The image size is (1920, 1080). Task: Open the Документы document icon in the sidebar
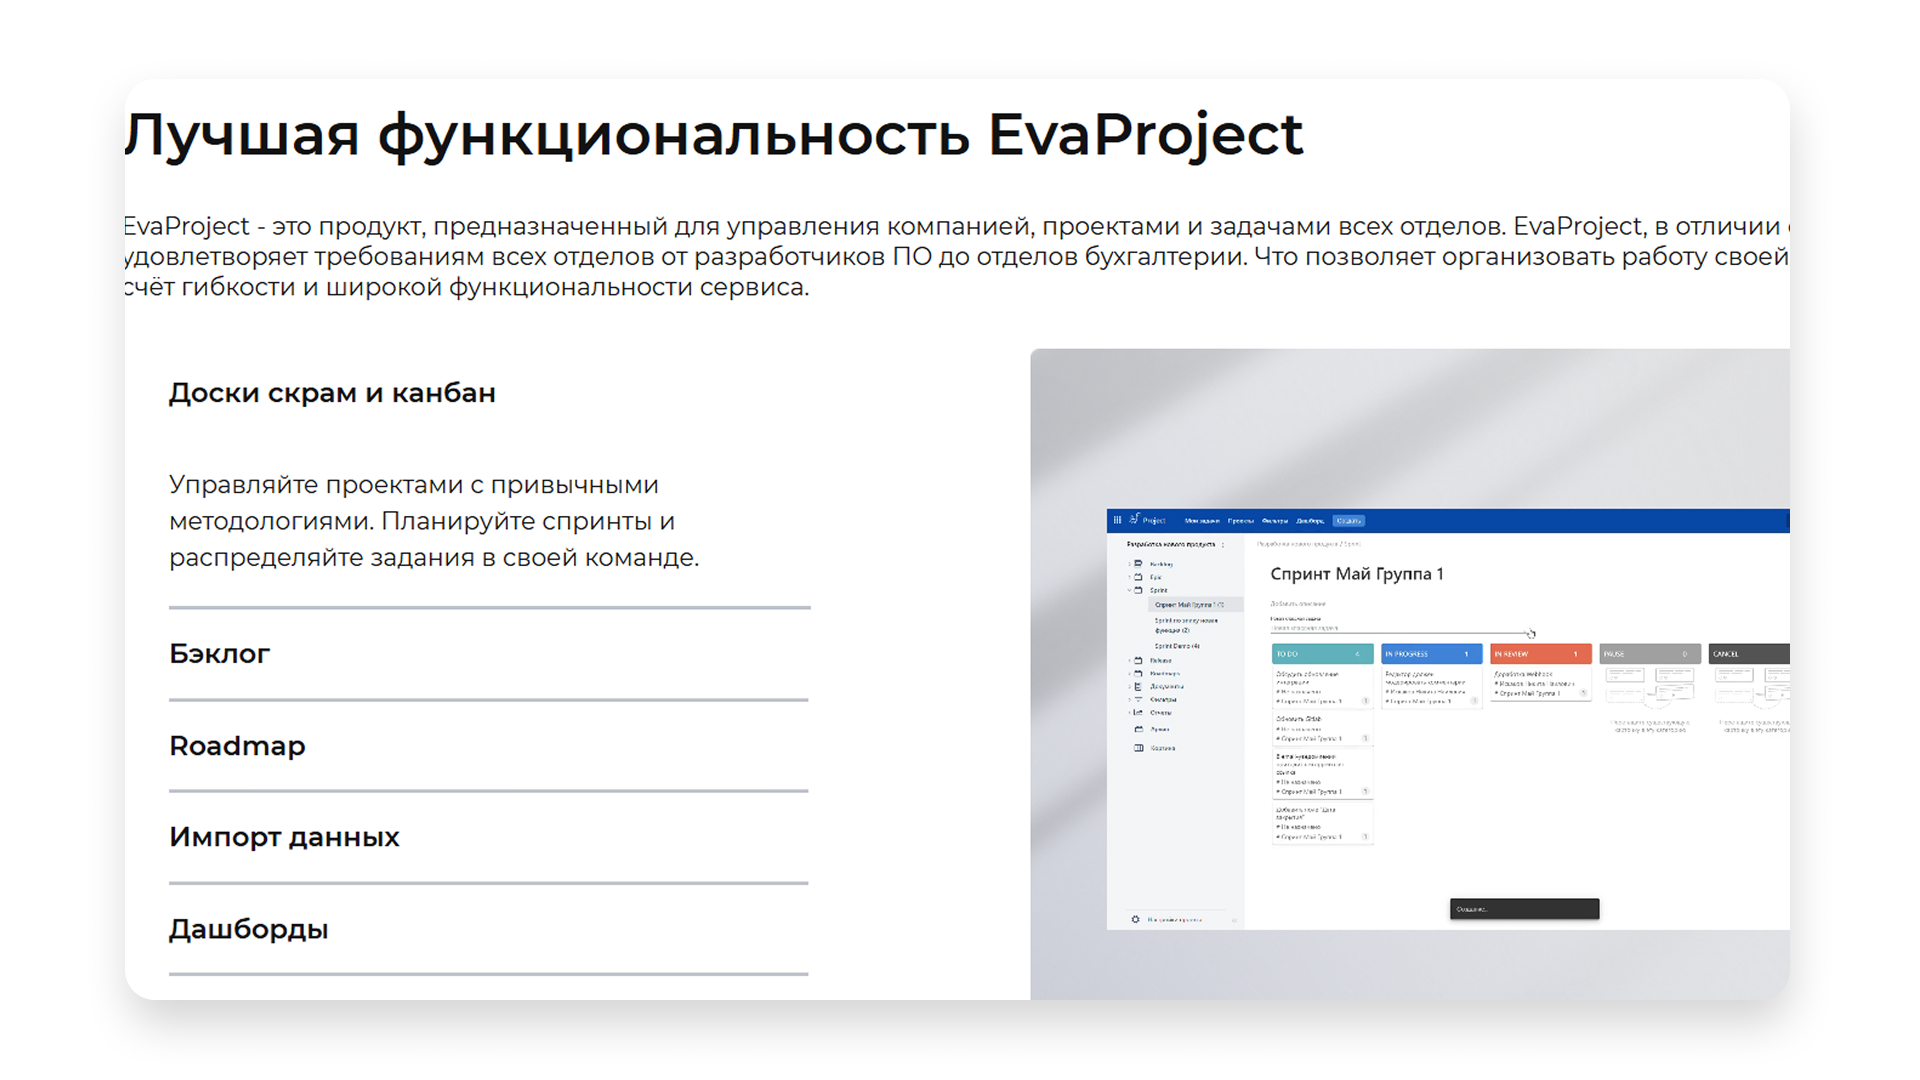click(1137, 686)
